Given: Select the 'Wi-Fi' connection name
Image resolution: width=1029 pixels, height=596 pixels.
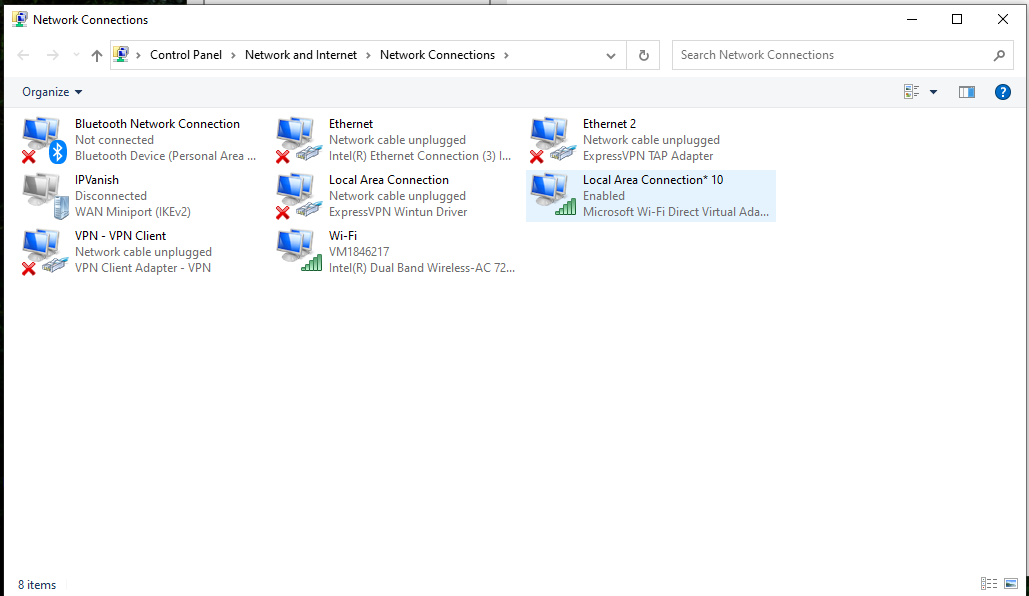Looking at the screenshot, I should [x=343, y=236].
